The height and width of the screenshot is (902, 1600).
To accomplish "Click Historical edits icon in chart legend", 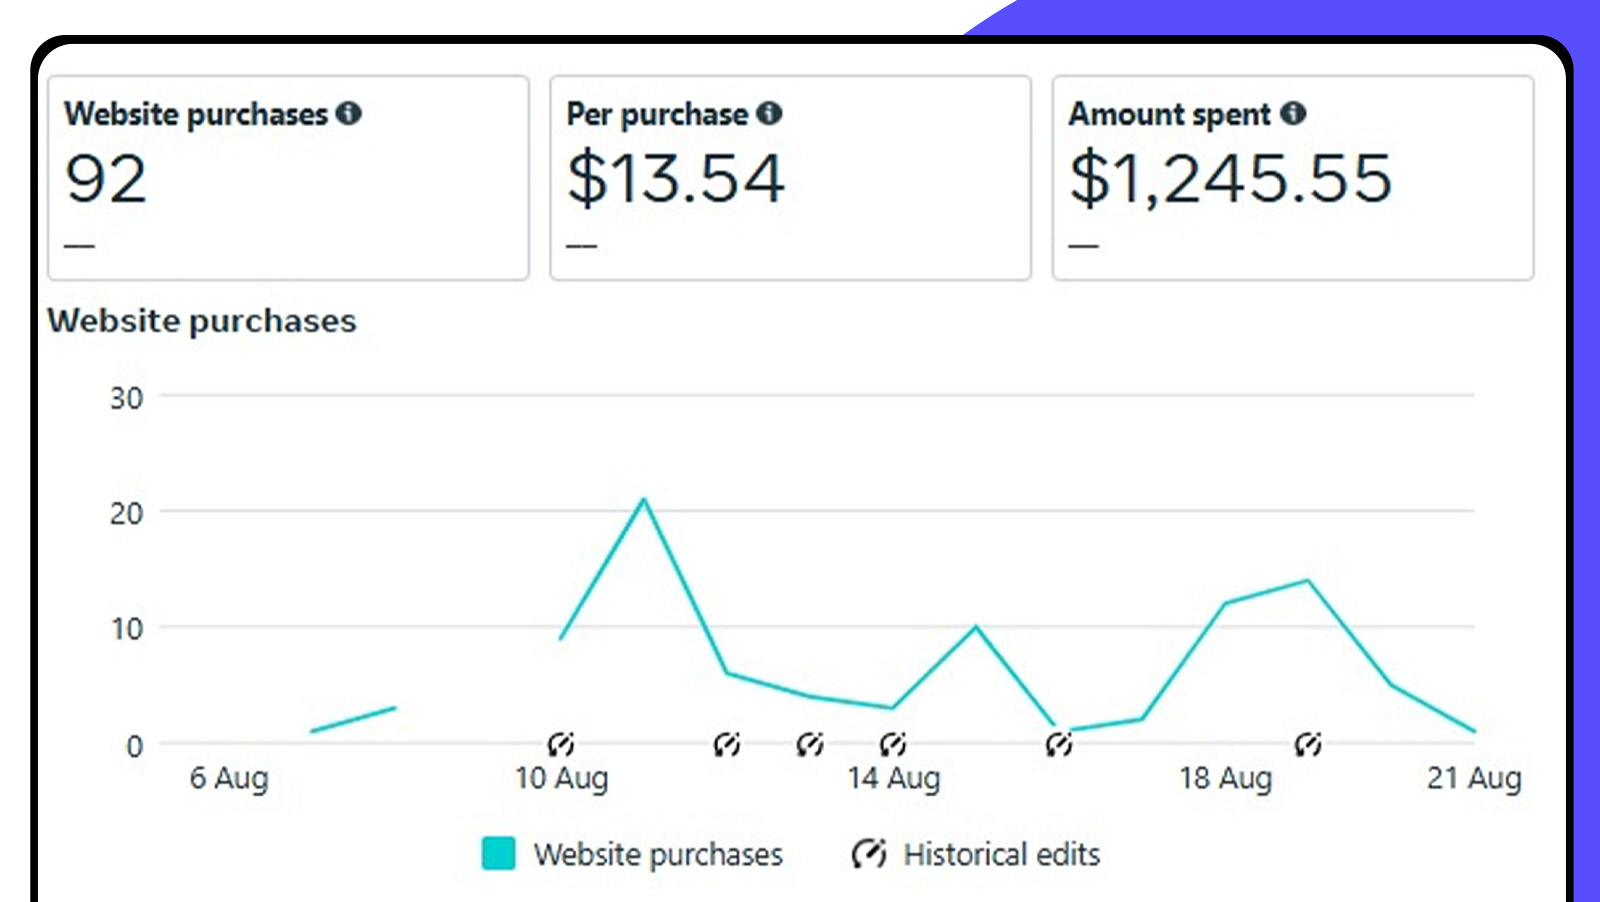I will click(869, 854).
